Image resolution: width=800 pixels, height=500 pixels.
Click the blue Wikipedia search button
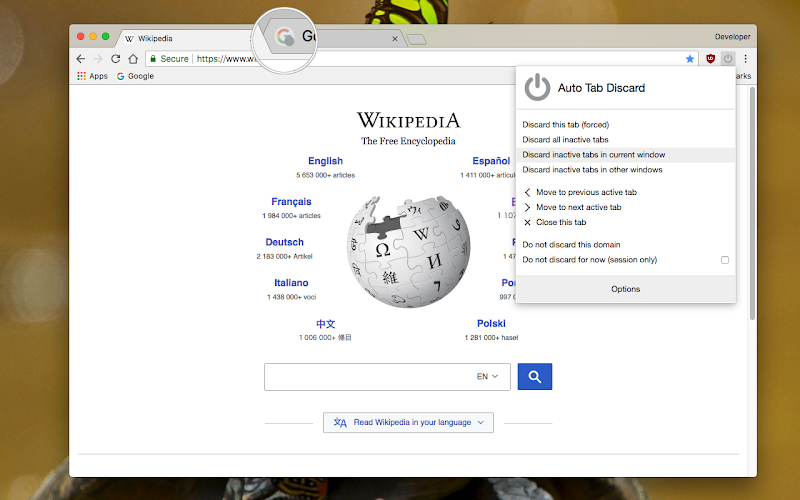pos(535,377)
